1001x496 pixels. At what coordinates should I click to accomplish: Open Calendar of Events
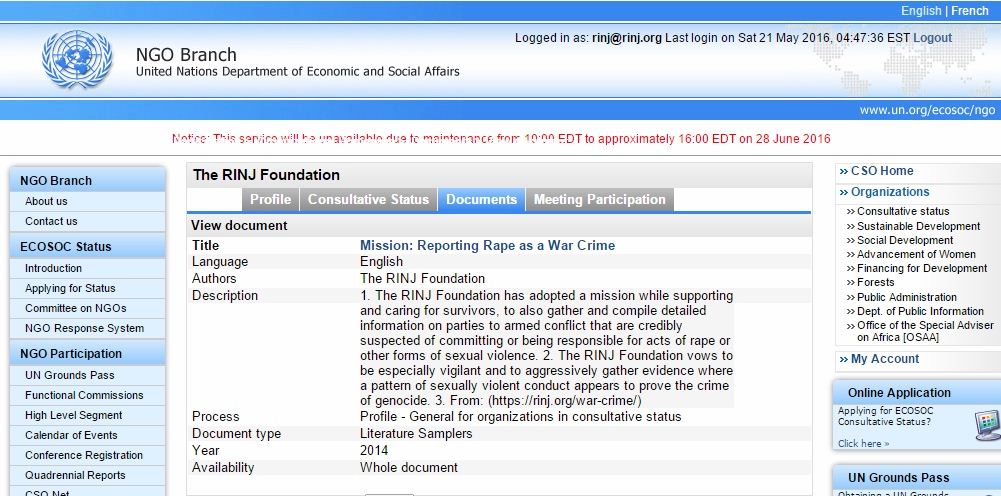pyautogui.click(x=72, y=435)
